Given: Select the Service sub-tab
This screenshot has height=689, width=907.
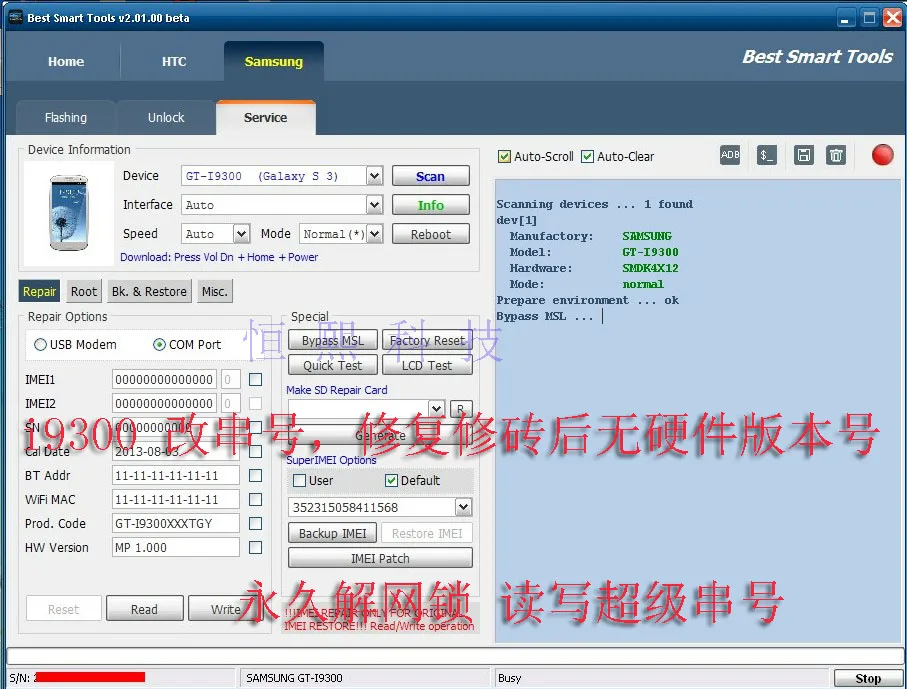Looking at the screenshot, I should point(266,117).
